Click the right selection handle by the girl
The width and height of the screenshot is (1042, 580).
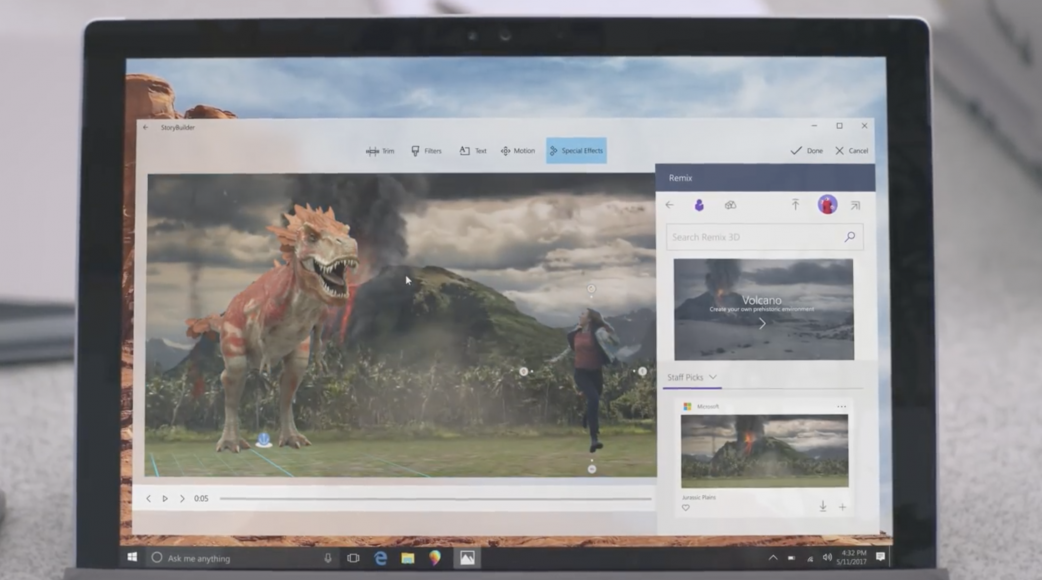(642, 371)
